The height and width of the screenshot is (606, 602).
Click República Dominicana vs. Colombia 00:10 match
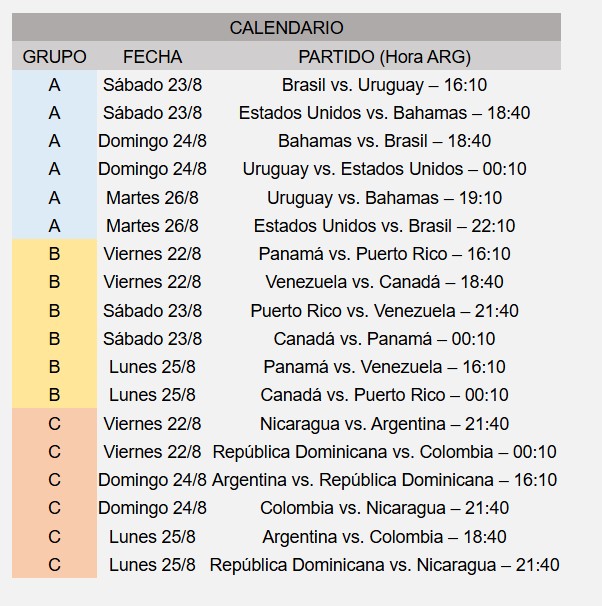tap(384, 452)
